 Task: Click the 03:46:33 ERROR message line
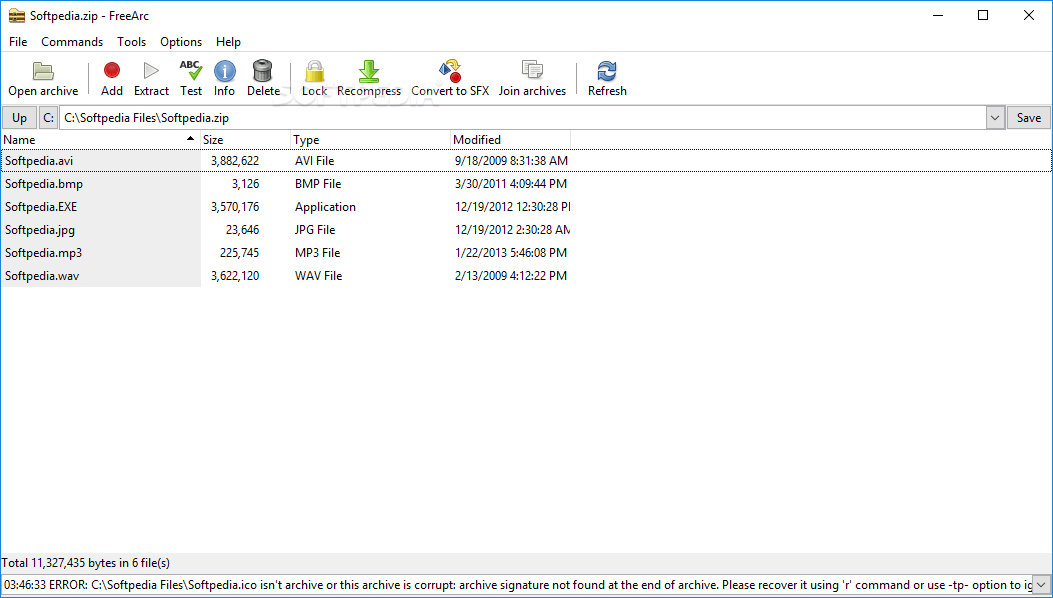coord(516,585)
